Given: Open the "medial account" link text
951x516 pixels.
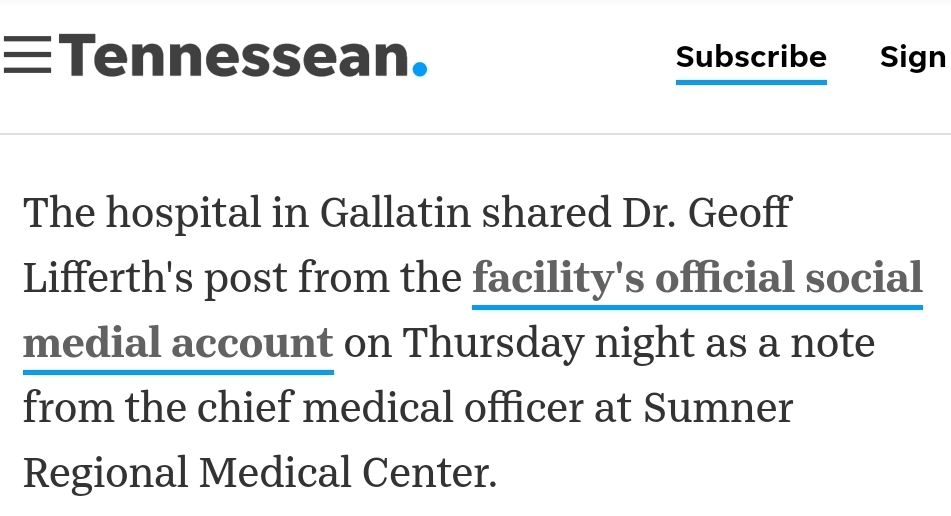Looking at the screenshot, I should pyautogui.click(x=178, y=343).
